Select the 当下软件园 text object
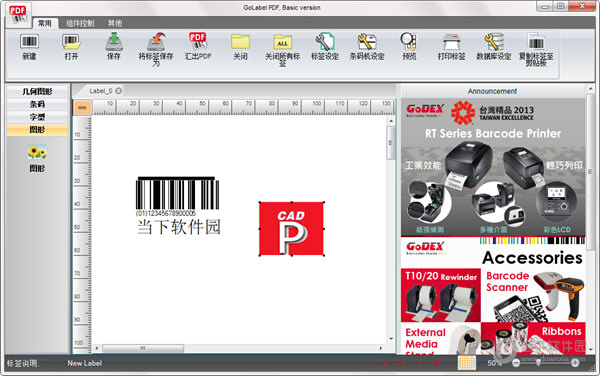The width and height of the screenshot is (600, 376). (179, 227)
